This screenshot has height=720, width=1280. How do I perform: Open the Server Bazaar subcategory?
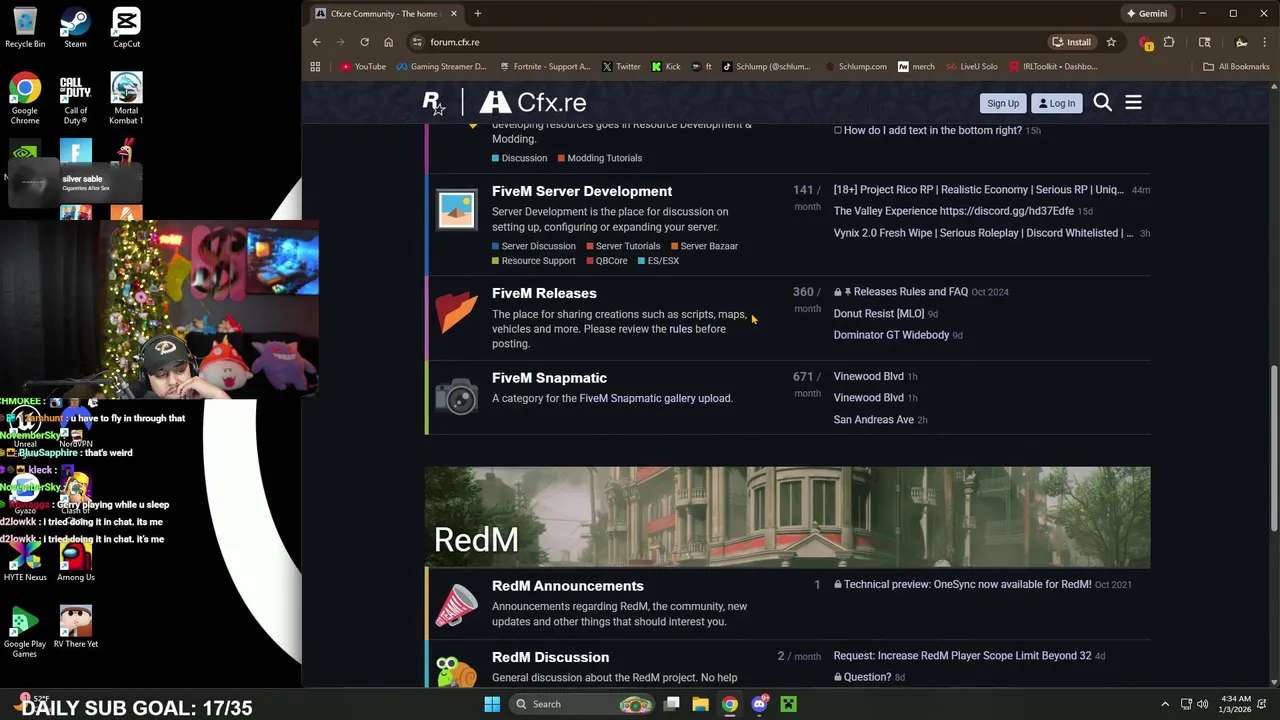coord(704,246)
